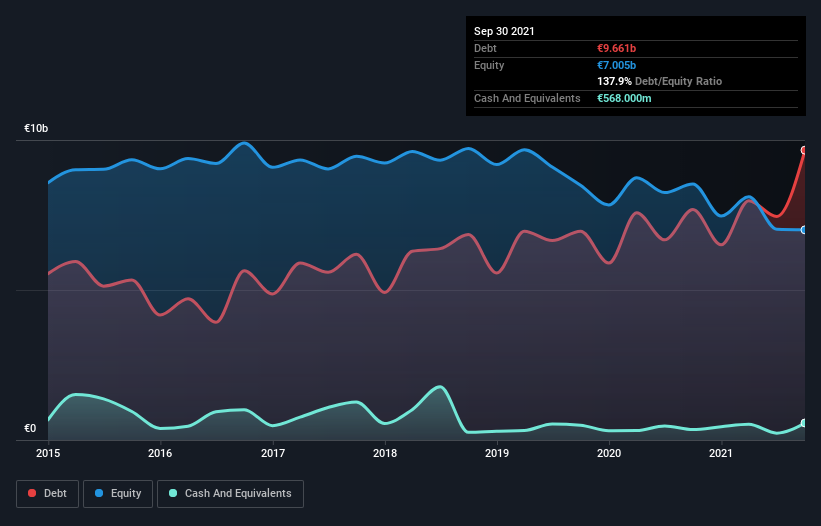Viewport: 821px width, 526px height.
Task: Click the 2020 x-axis label
Action: pos(609,453)
